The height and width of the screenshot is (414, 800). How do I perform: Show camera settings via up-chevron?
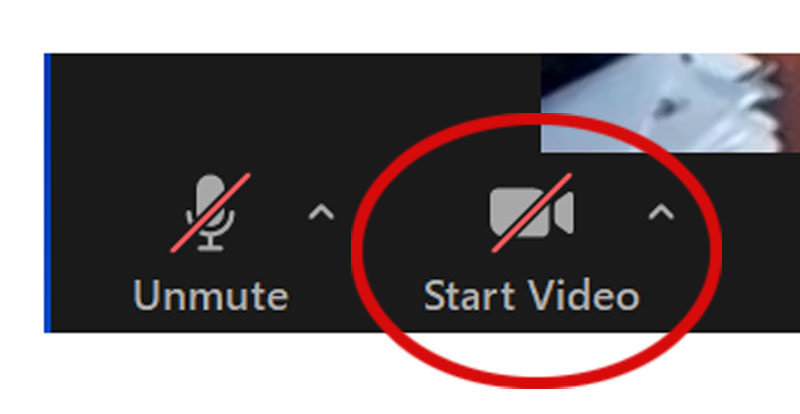[661, 212]
